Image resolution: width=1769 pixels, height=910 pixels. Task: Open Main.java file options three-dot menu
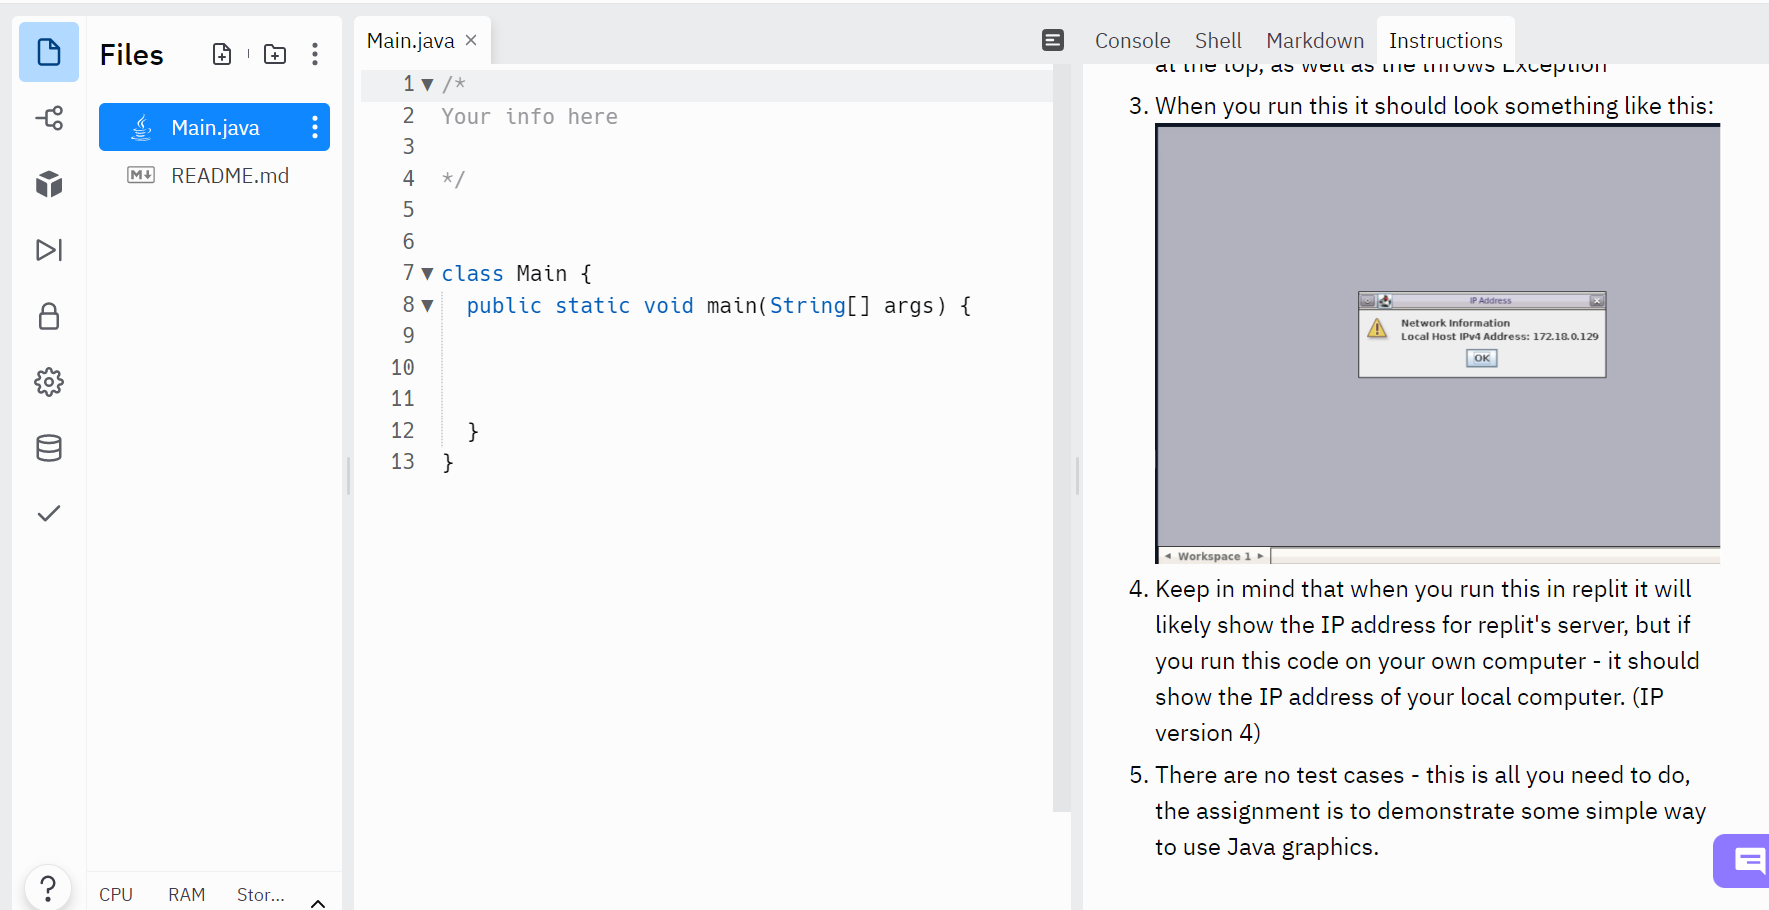pos(315,127)
